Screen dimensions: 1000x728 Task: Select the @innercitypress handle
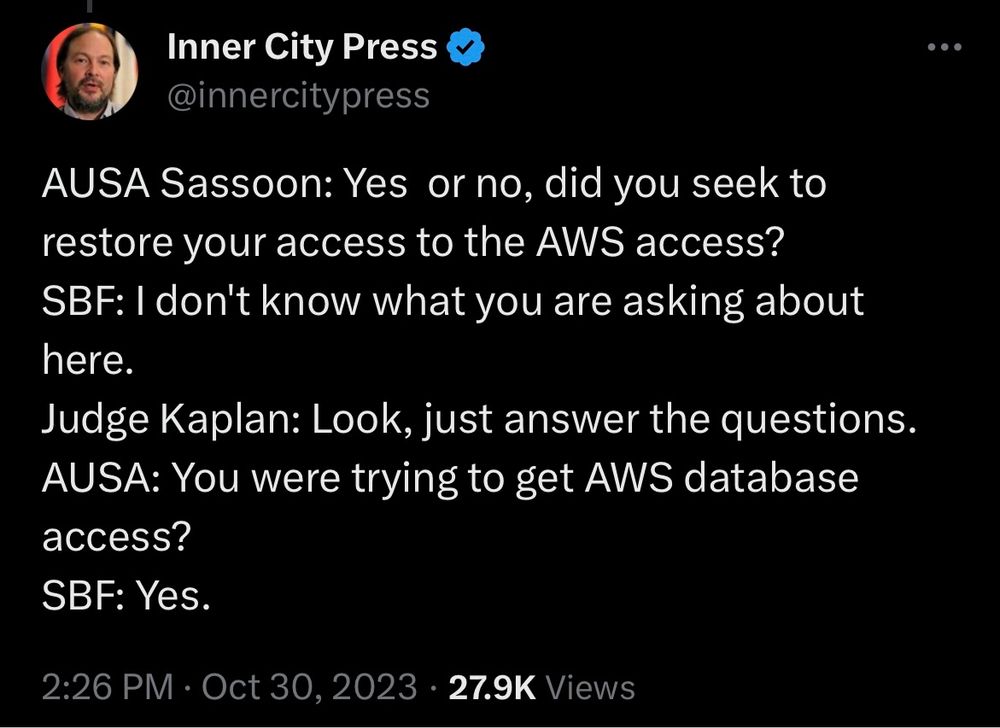tap(299, 95)
